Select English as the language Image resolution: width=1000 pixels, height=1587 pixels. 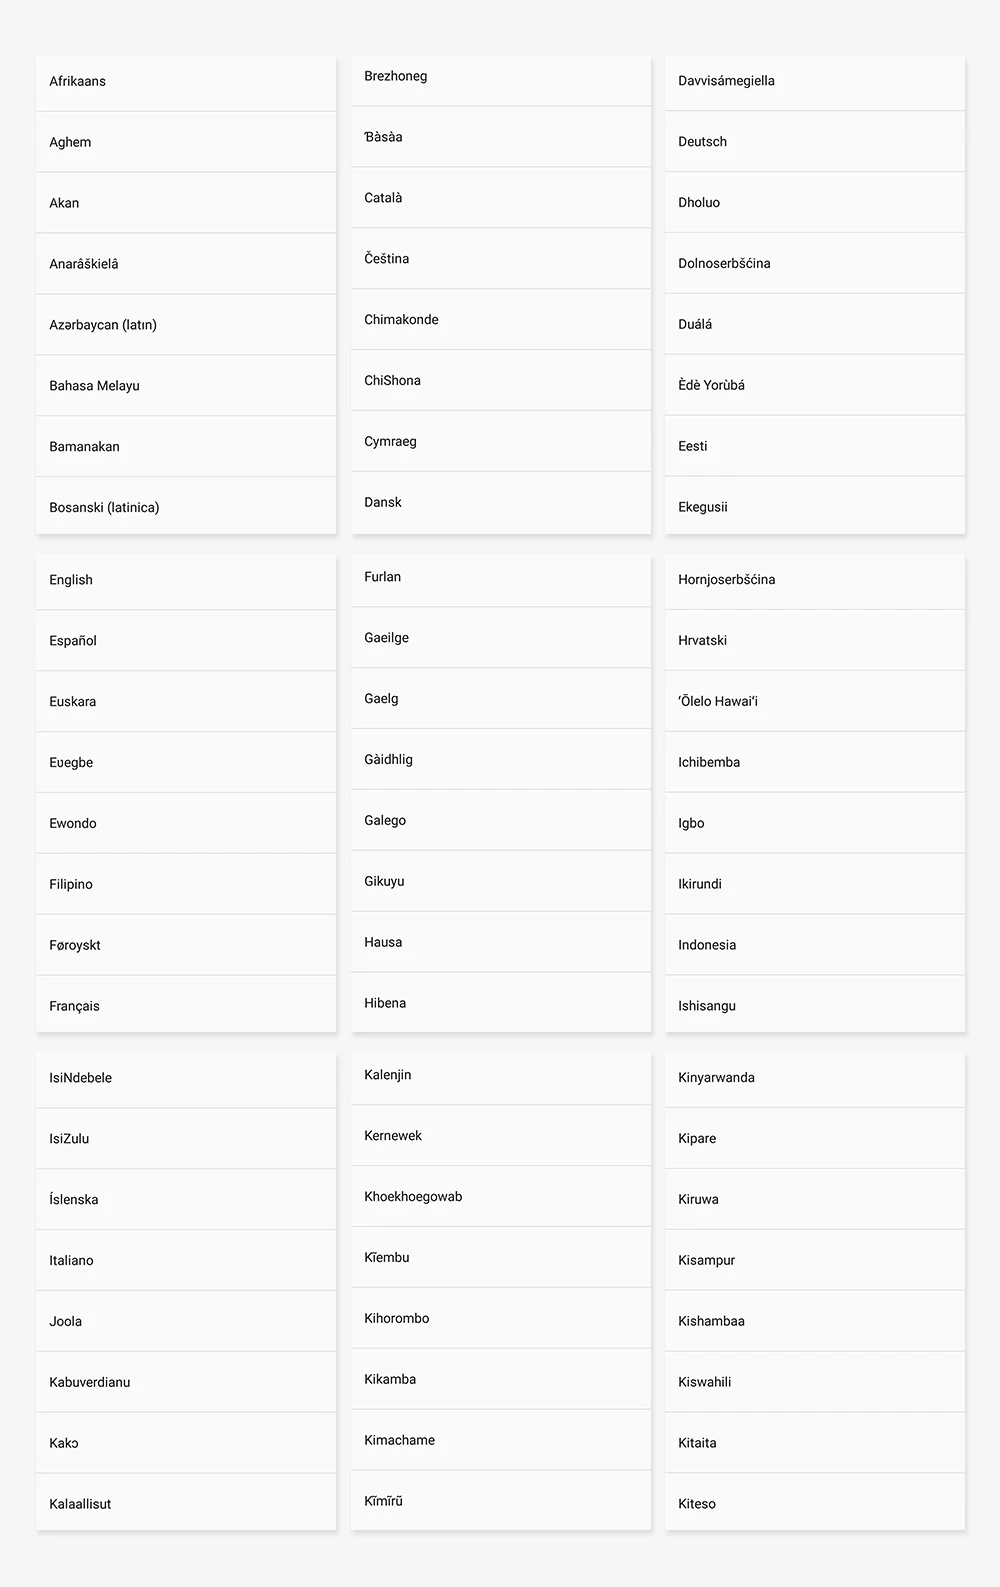click(x=186, y=579)
